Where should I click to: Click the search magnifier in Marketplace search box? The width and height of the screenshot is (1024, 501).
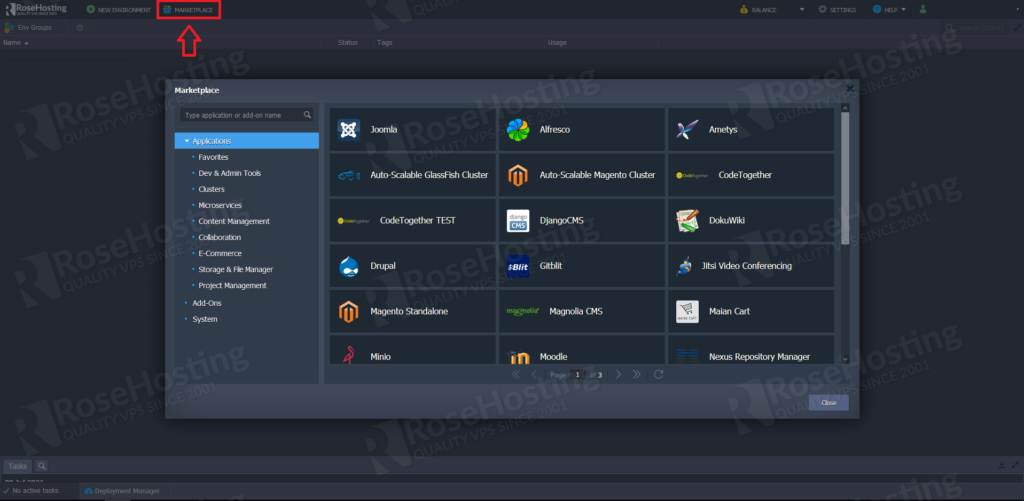(x=307, y=115)
